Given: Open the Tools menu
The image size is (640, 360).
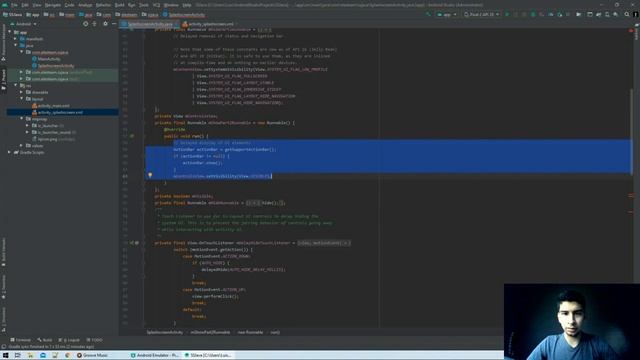Looking at the screenshot, I should (x=144, y=5).
